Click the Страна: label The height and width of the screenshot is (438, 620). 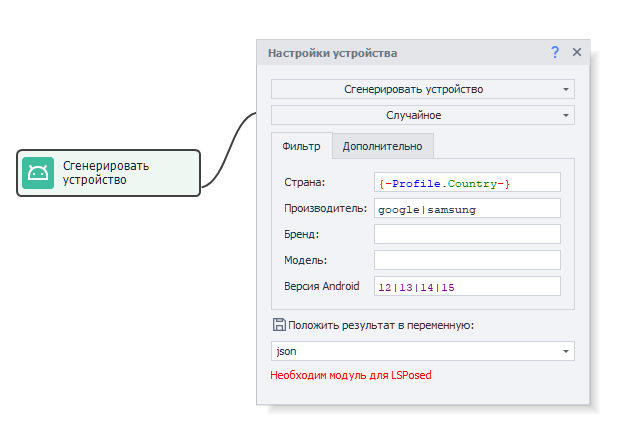(305, 182)
